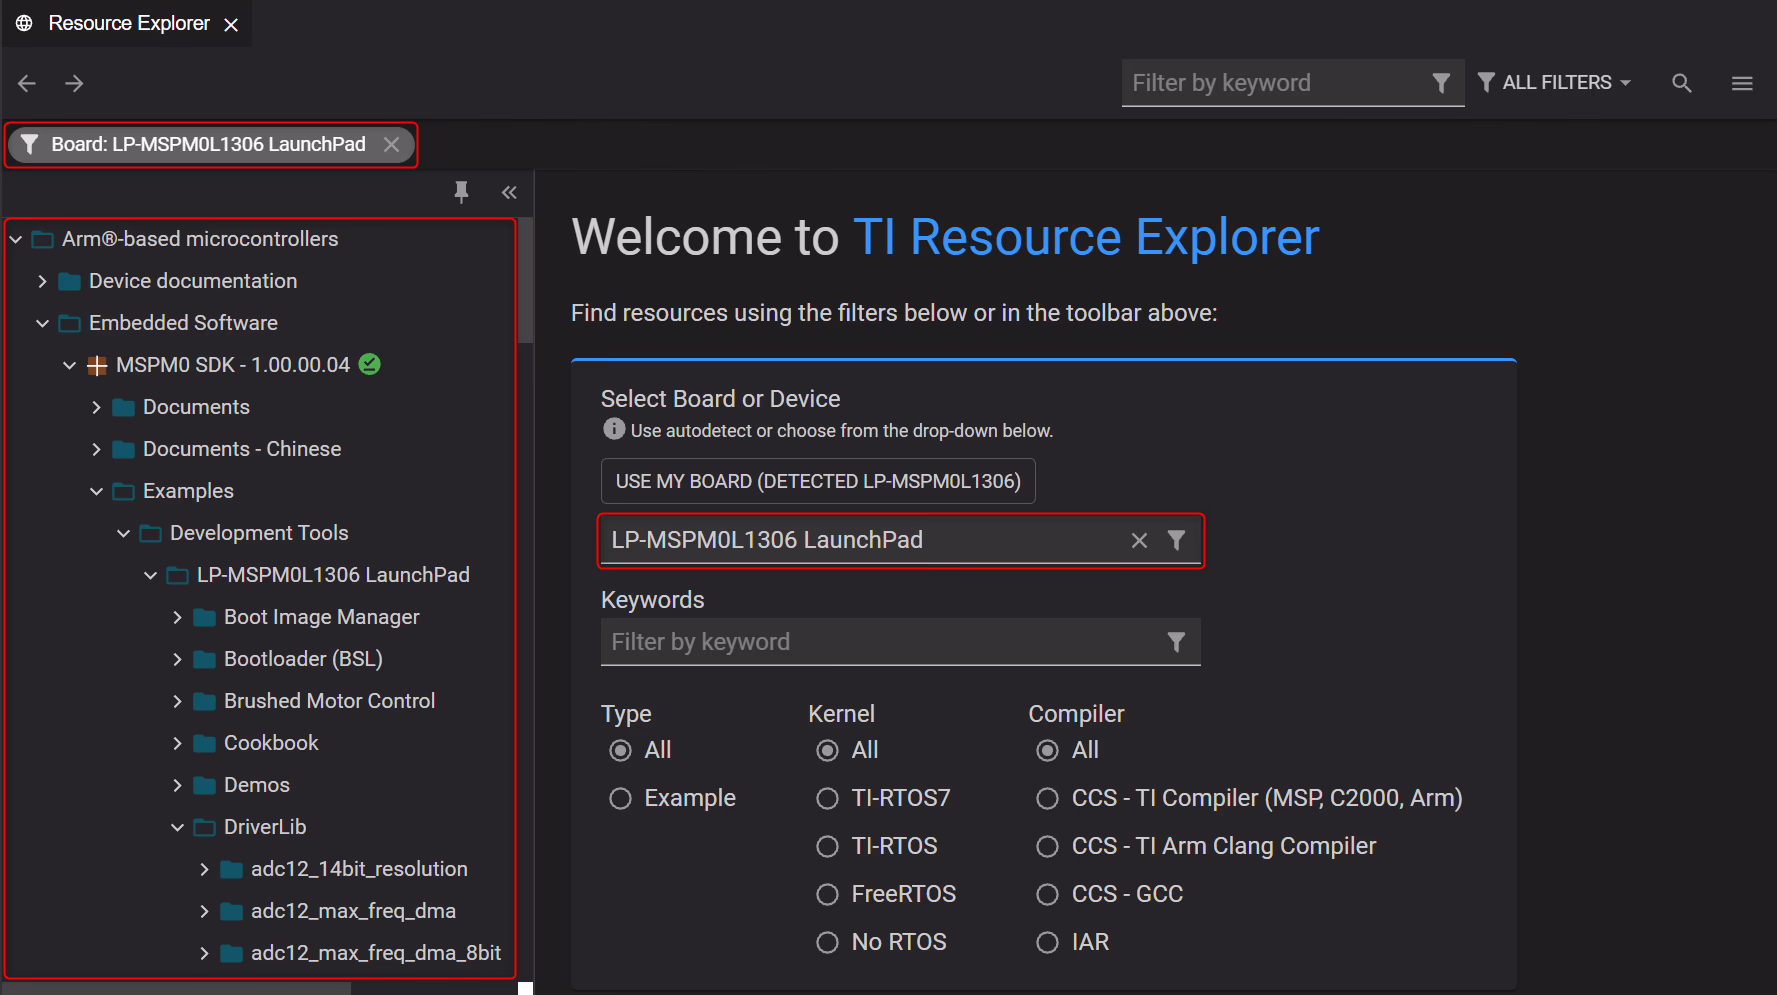
Task: Open the search magnifier icon
Action: 1682,83
